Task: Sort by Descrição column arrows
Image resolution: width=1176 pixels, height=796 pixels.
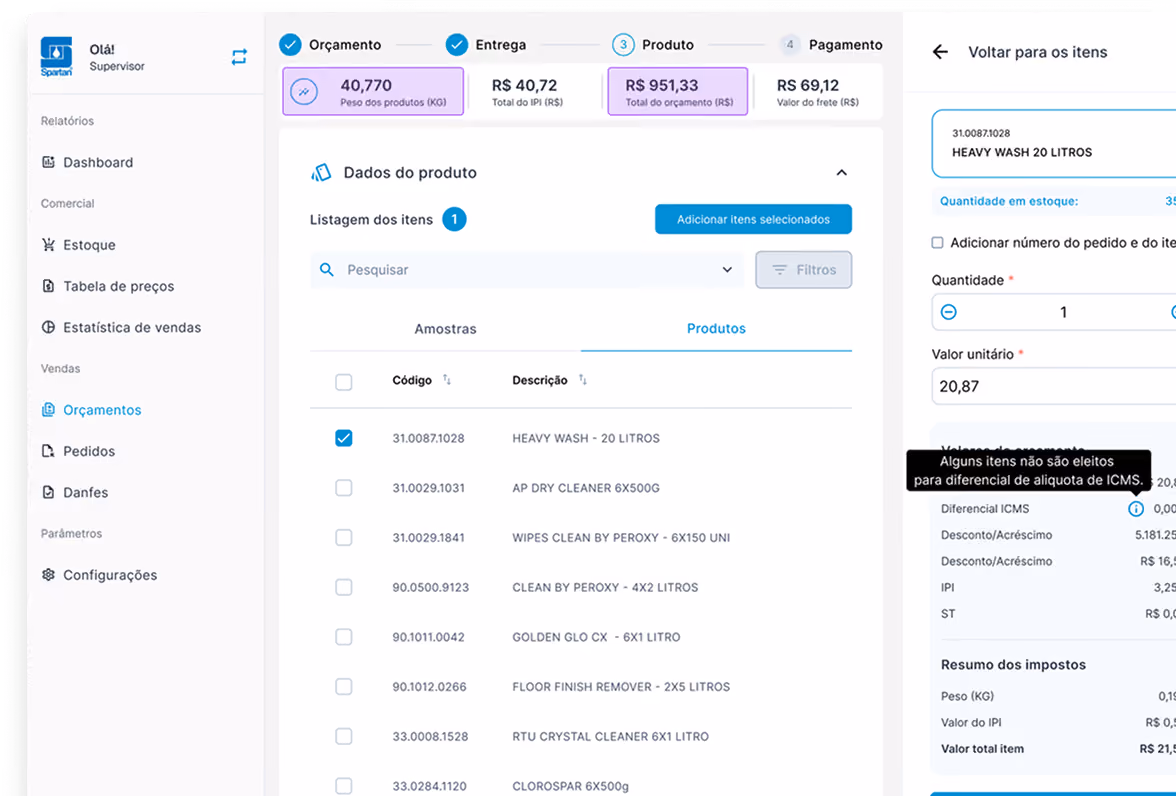Action: pyautogui.click(x=583, y=380)
